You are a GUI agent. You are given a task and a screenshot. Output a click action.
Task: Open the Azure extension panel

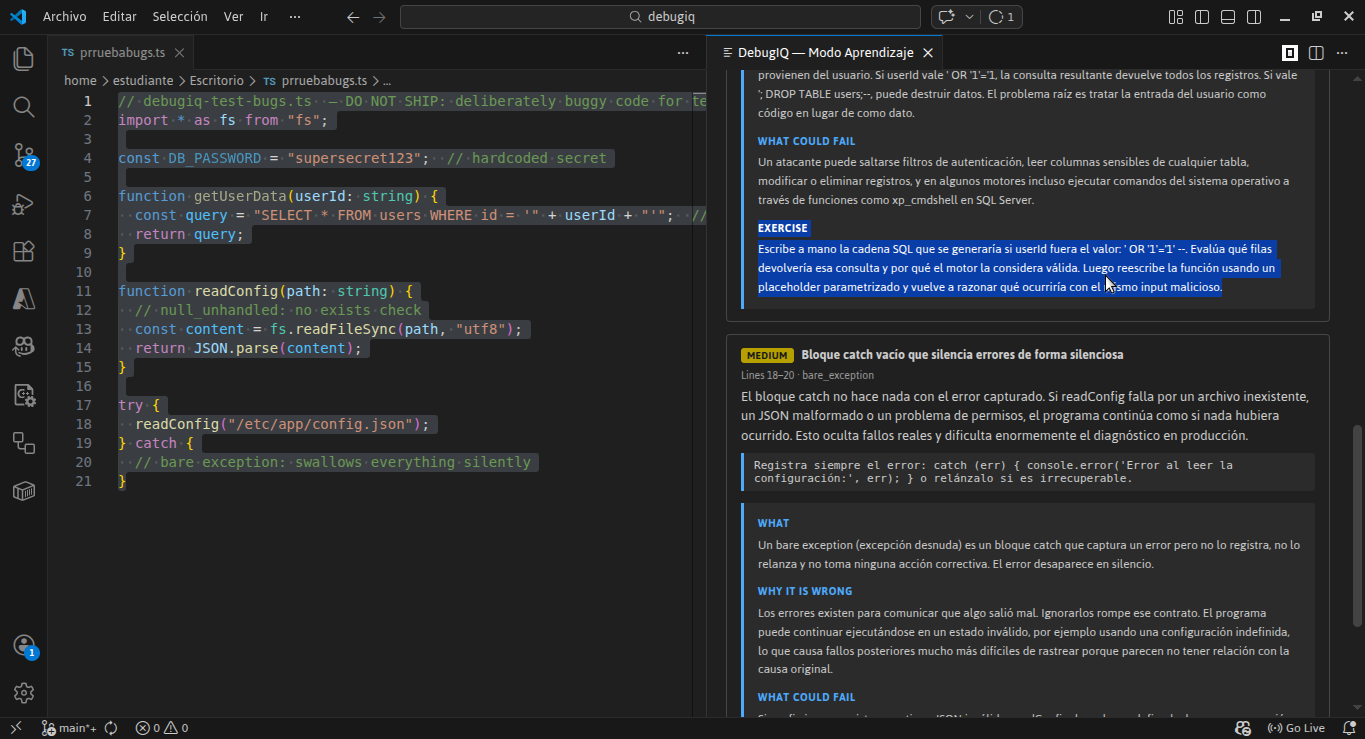point(23,299)
